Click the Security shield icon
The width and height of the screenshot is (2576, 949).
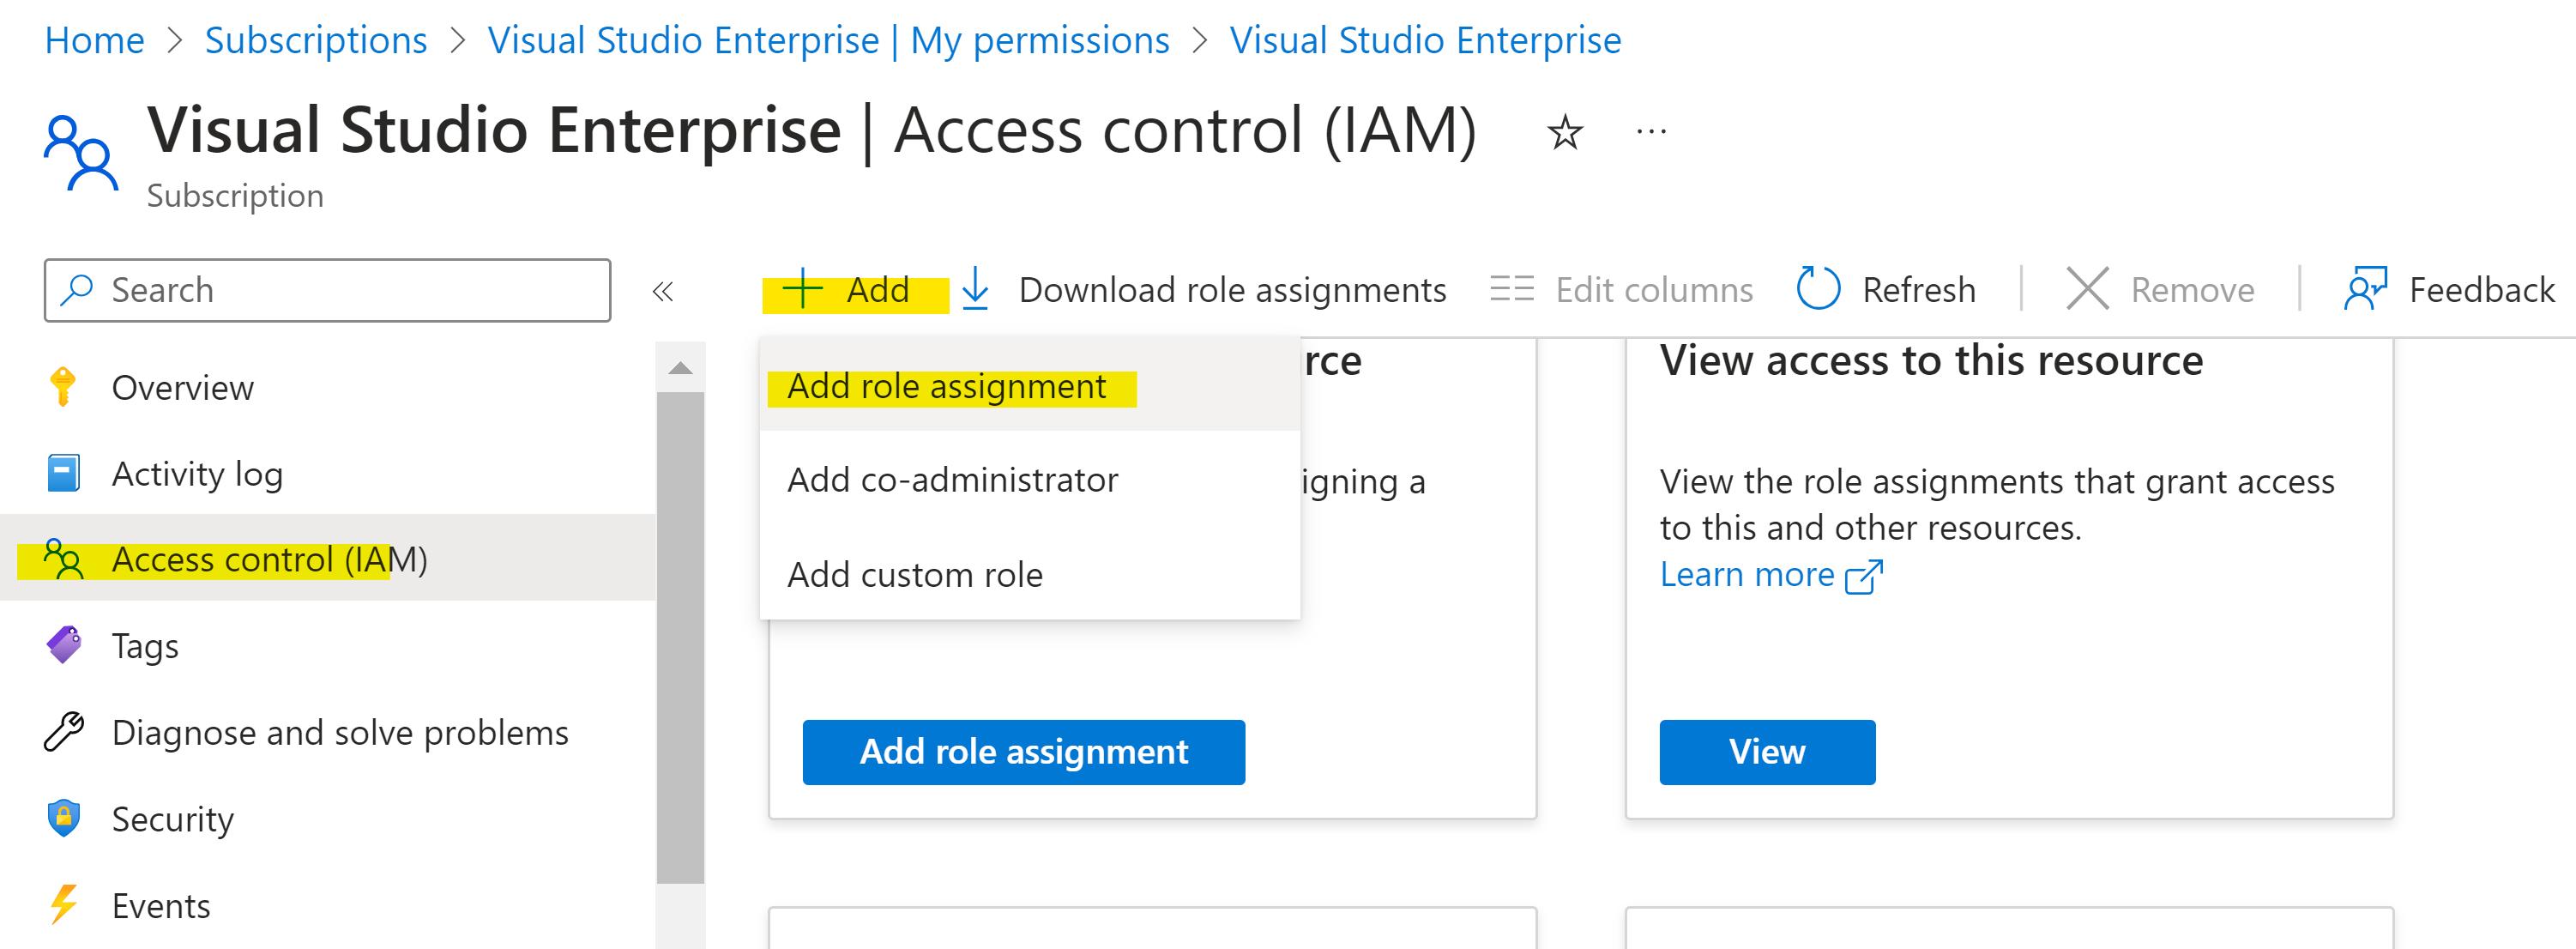coord(63,818)
